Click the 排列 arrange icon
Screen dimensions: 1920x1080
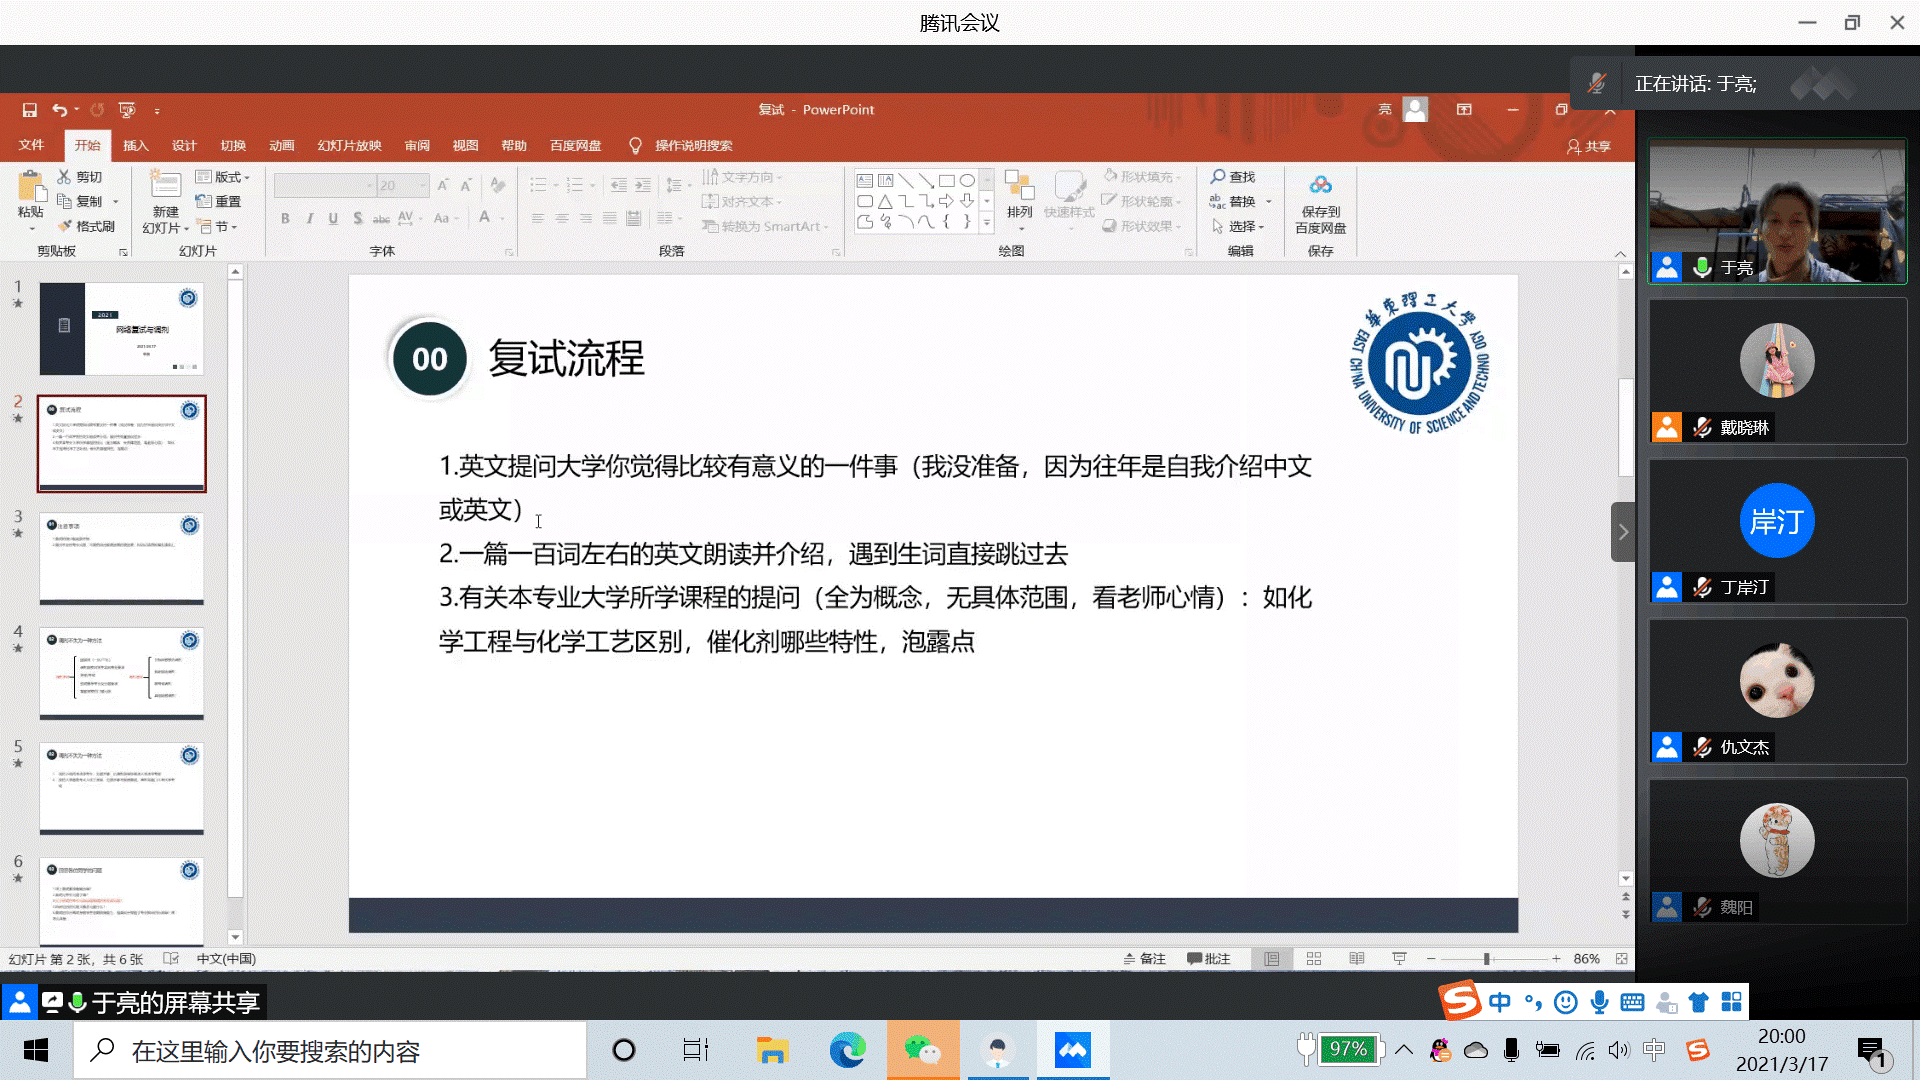[x=1019, y=186]
